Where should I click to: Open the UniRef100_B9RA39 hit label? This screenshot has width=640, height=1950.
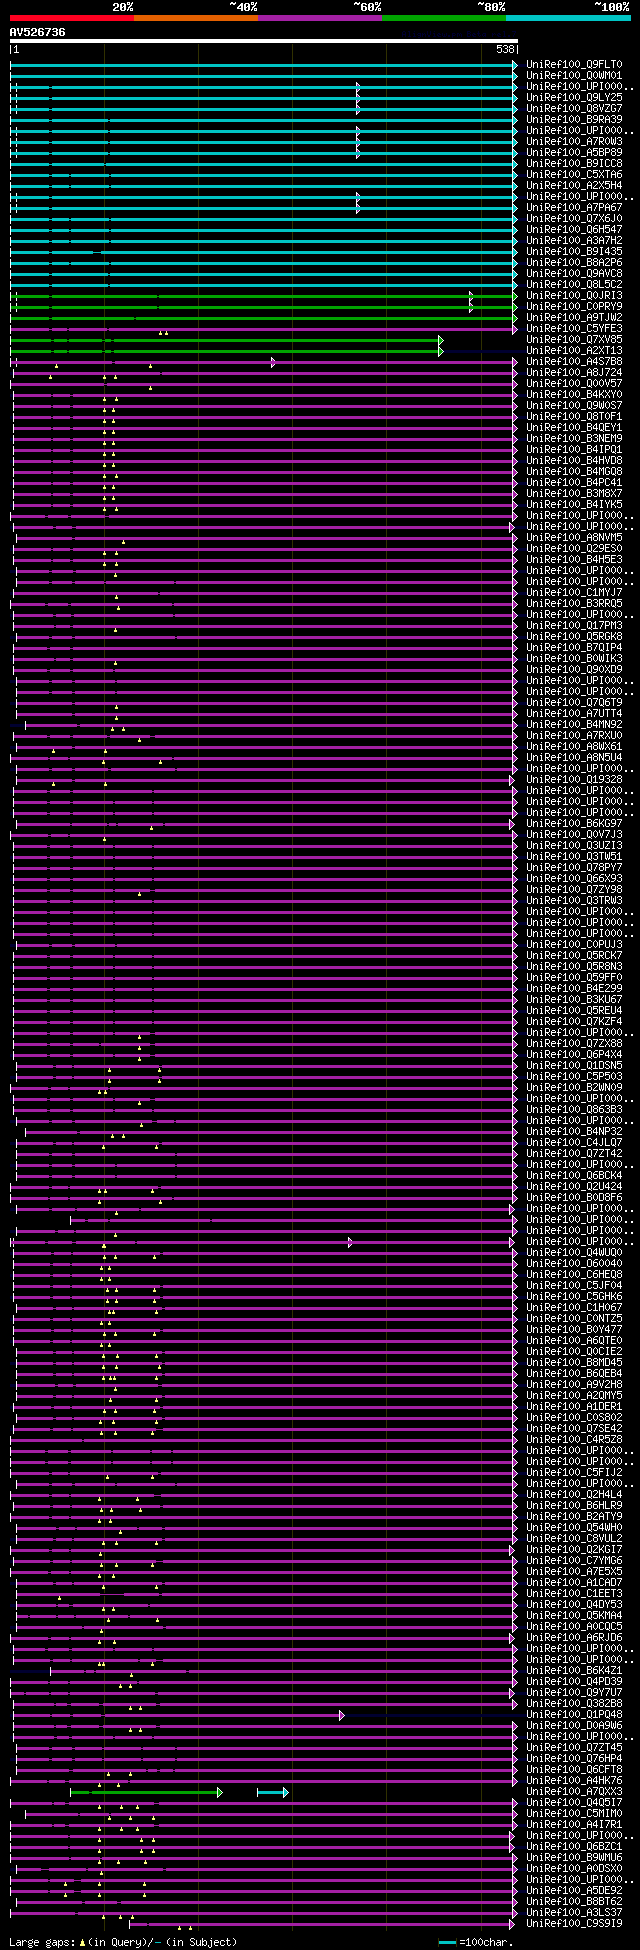(574, 119)
